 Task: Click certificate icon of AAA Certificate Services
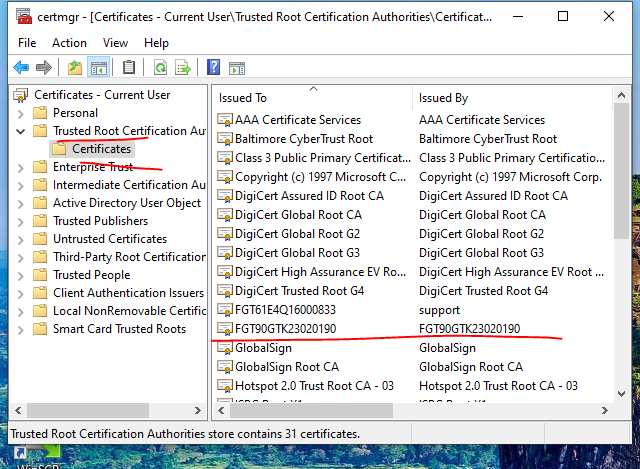click(225, 120)
